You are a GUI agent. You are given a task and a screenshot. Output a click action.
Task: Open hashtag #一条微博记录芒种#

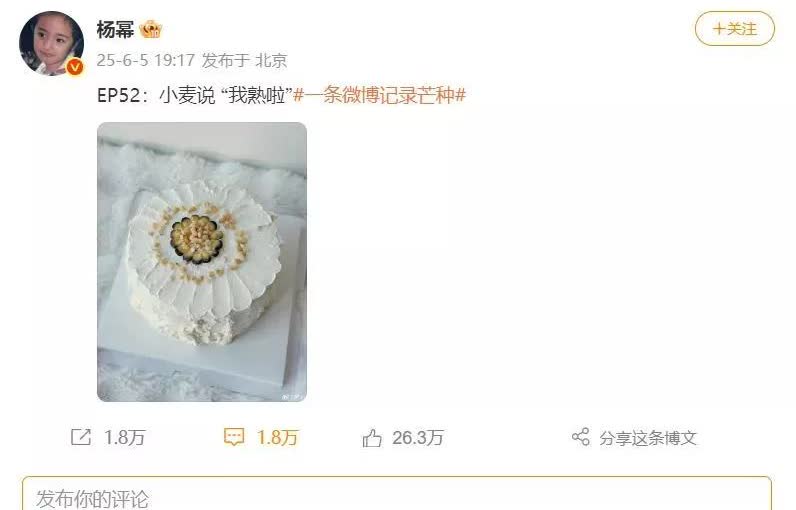[380, 95]
